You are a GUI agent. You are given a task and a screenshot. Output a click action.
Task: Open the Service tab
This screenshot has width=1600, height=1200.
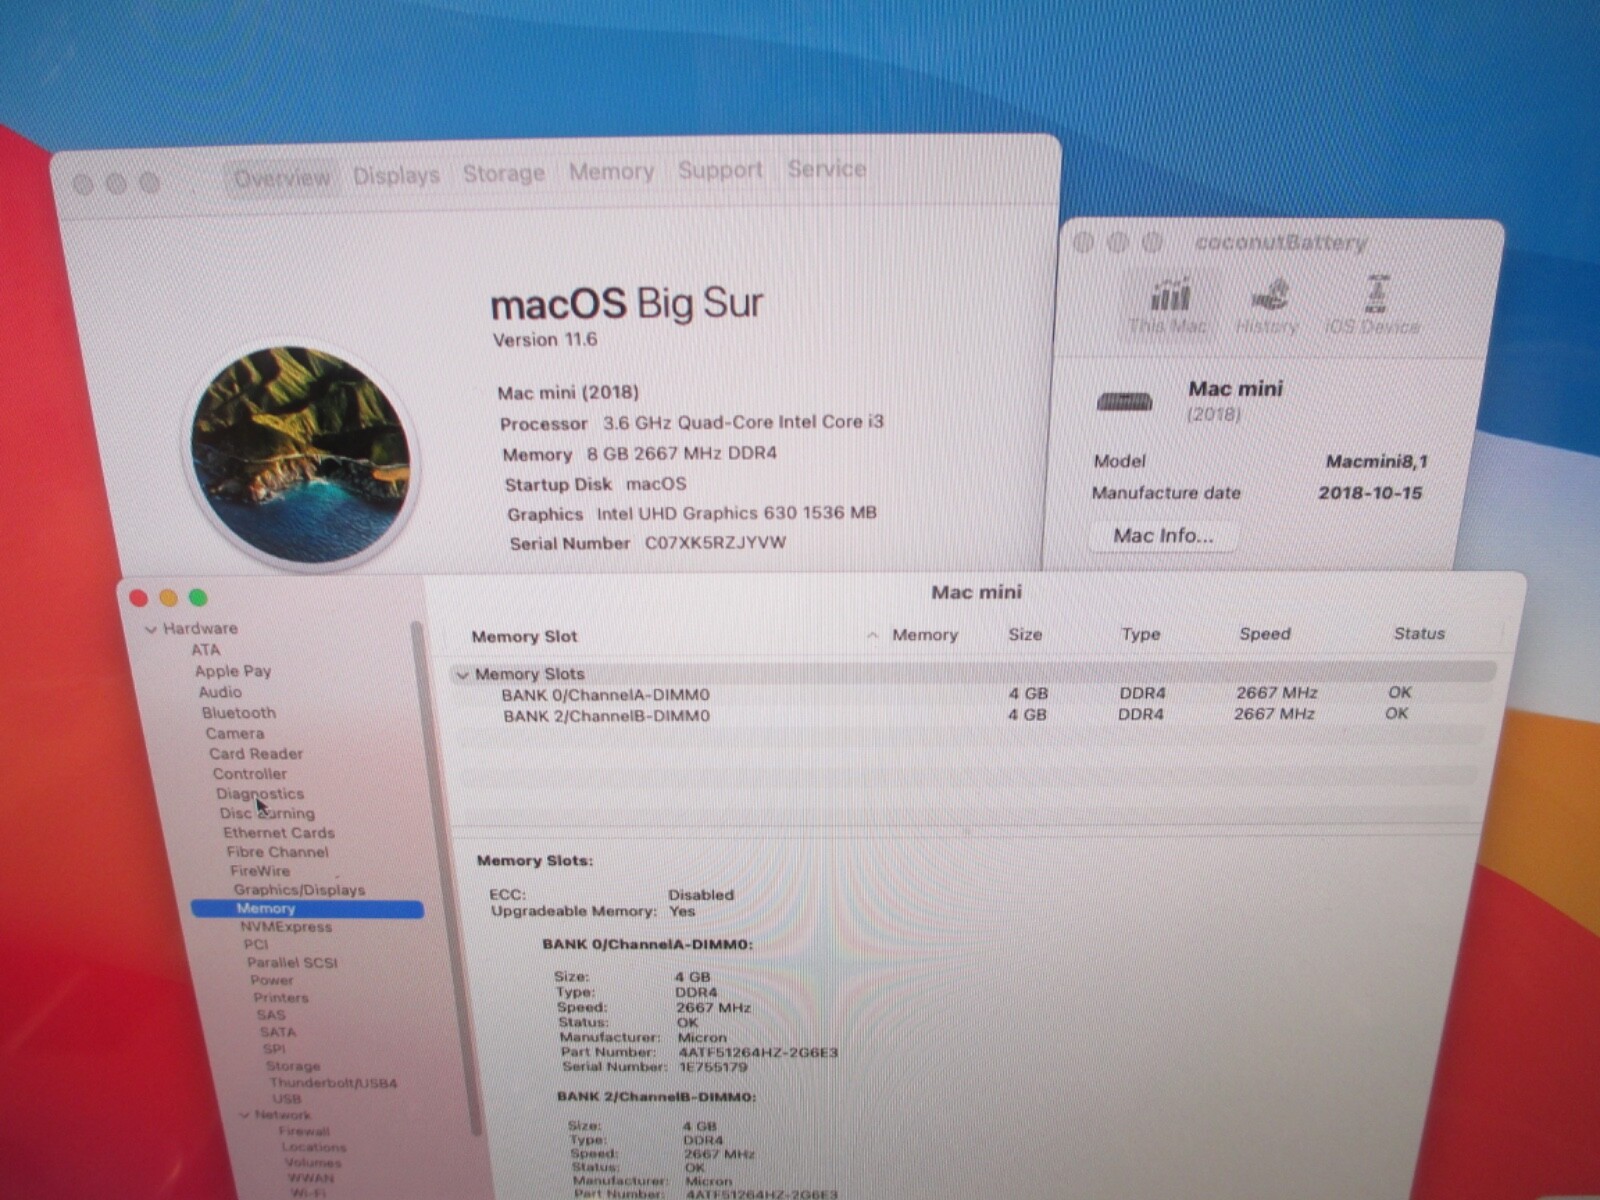tap(826, 169)
